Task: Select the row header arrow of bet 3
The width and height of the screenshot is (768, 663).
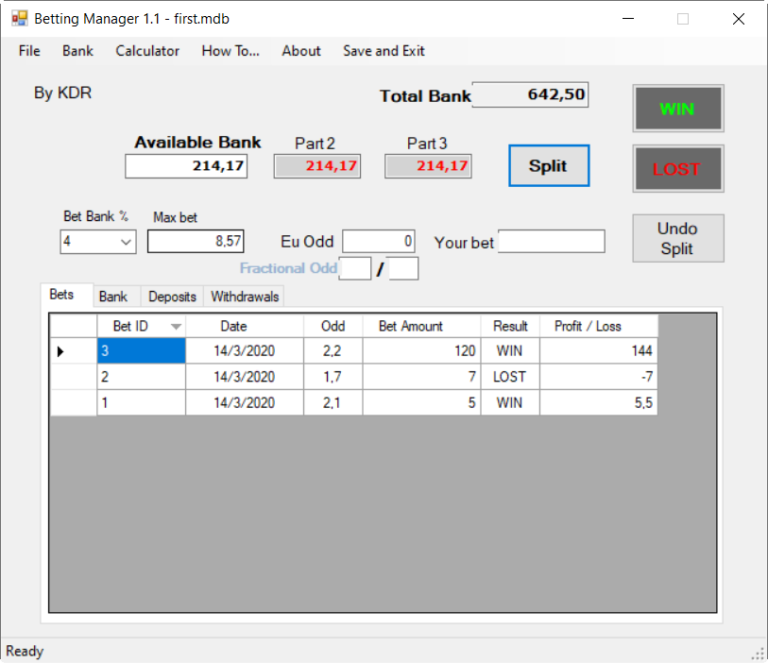Action: 73,351
